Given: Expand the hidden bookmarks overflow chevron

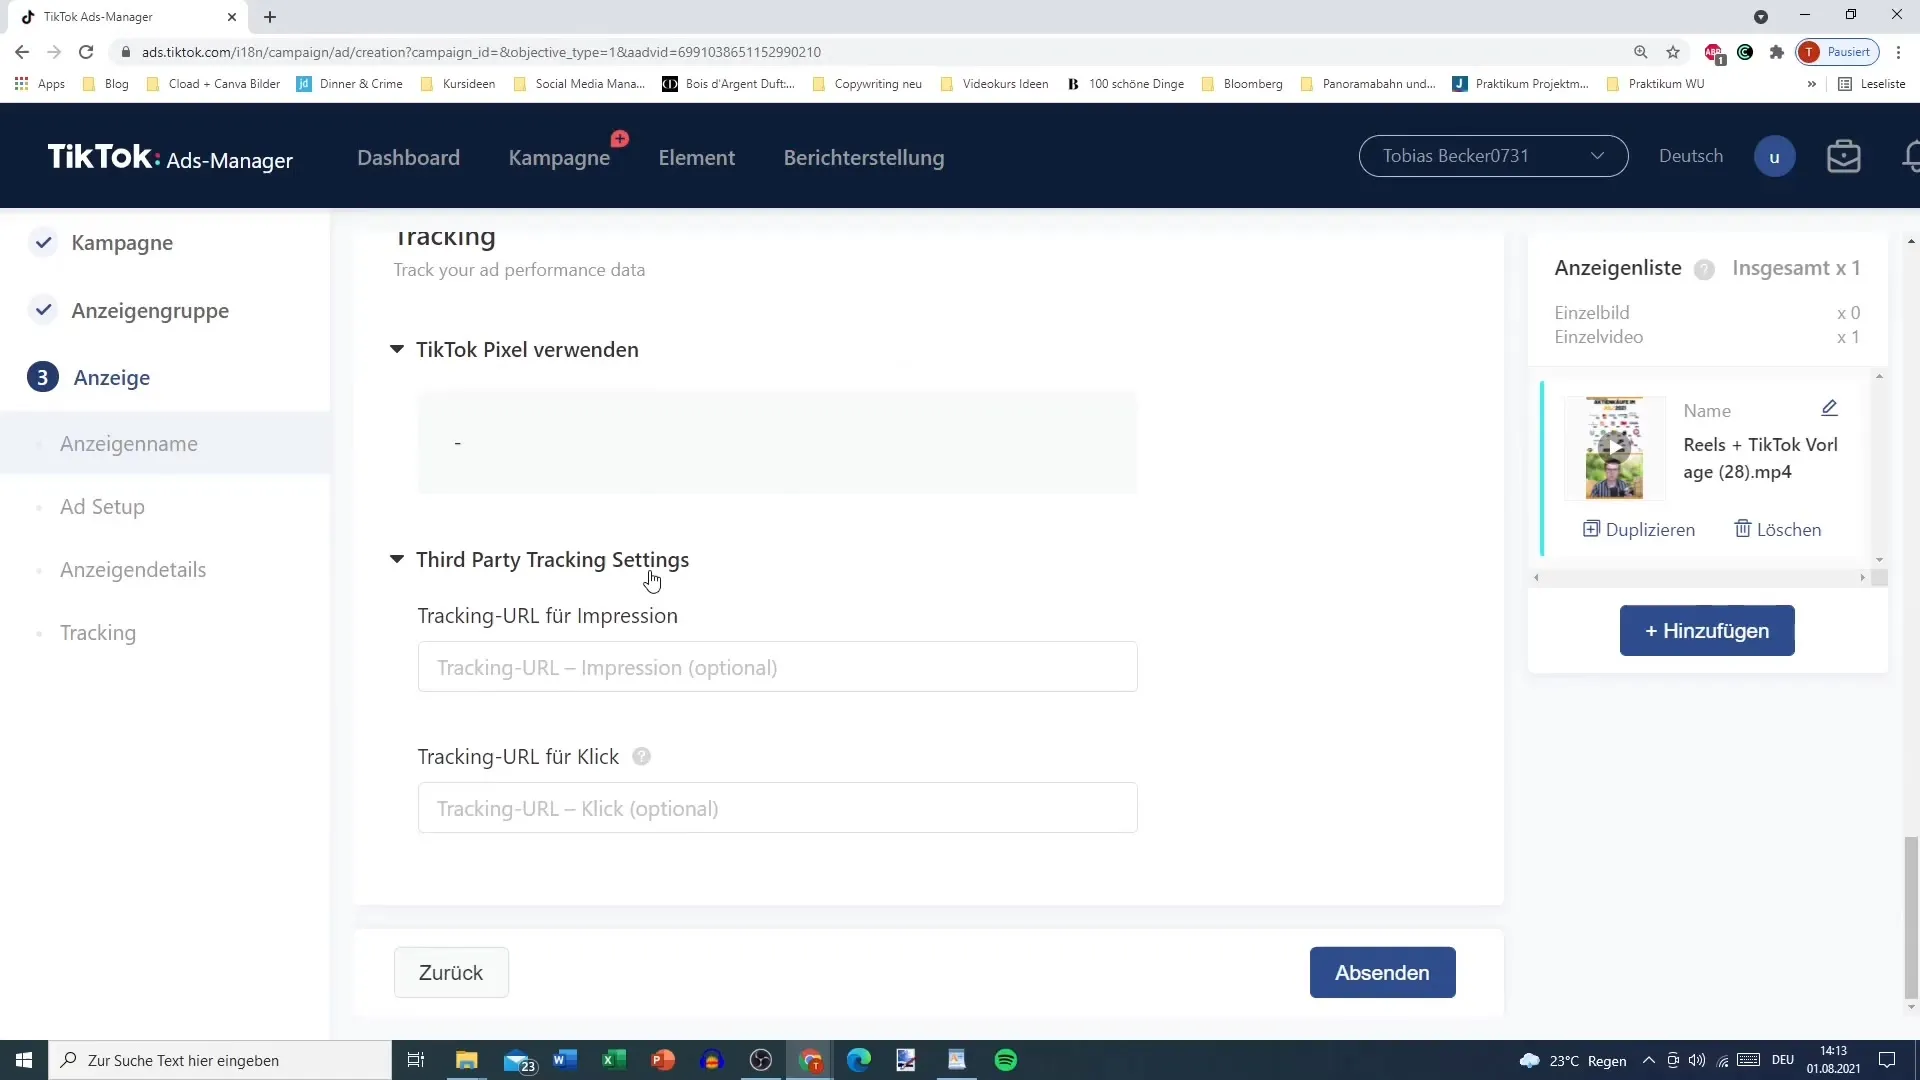Looking at the screenshot, I should (x=1812, y=84).
